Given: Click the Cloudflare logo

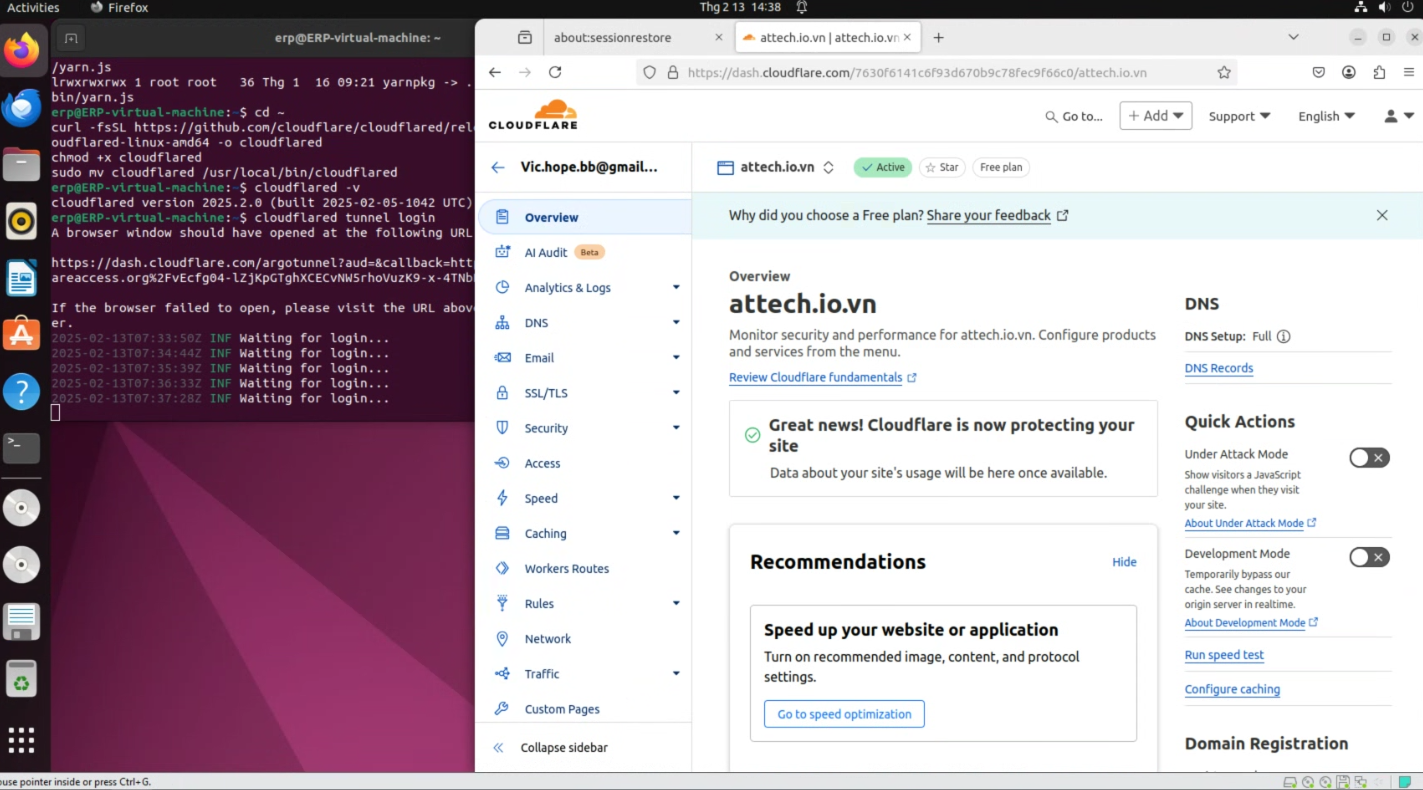Looking at the screenshot, I should (x=533, y=113).
